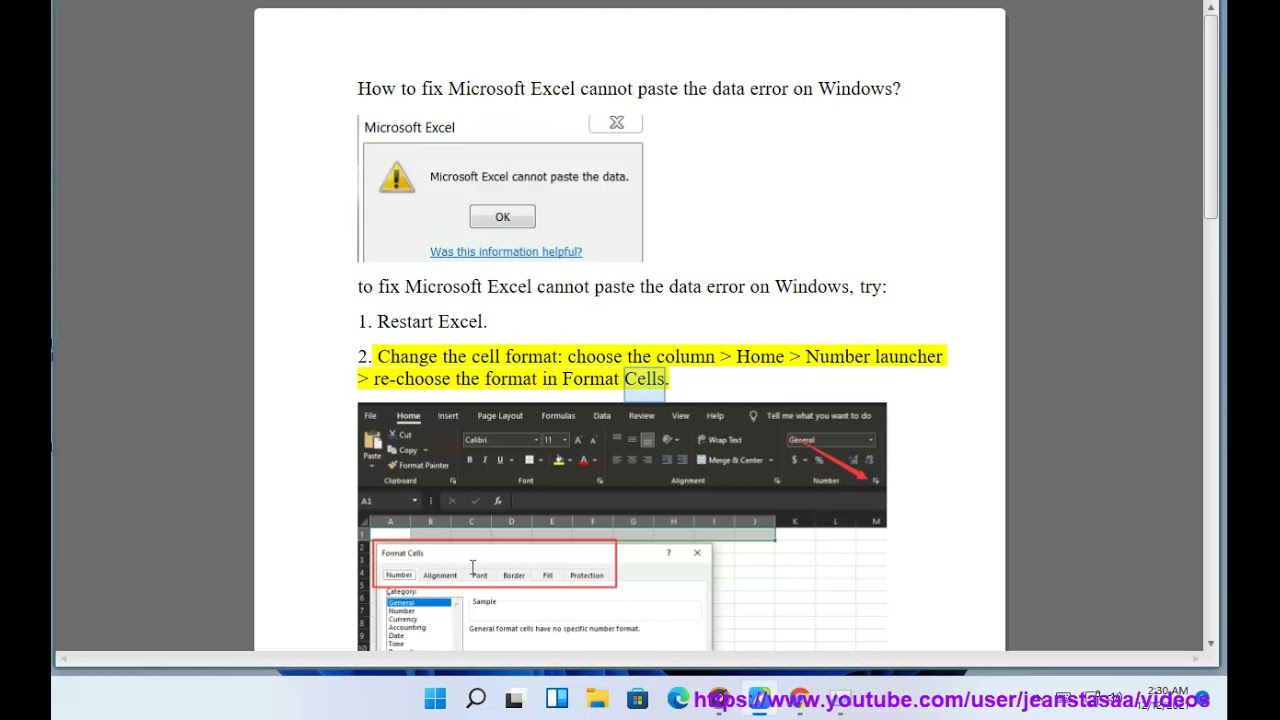
Task: Click red font color icon in Excel picture
Action: (584, 460)
